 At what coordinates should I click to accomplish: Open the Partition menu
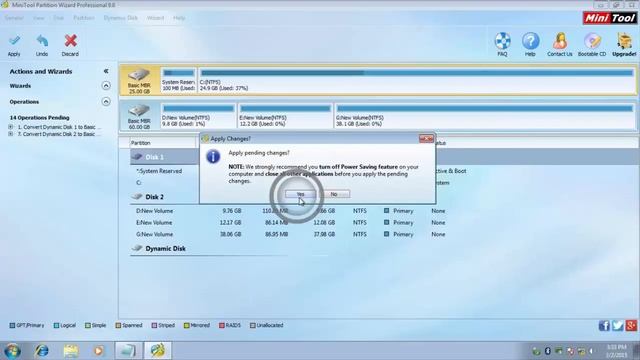click(x=84, y=18)
